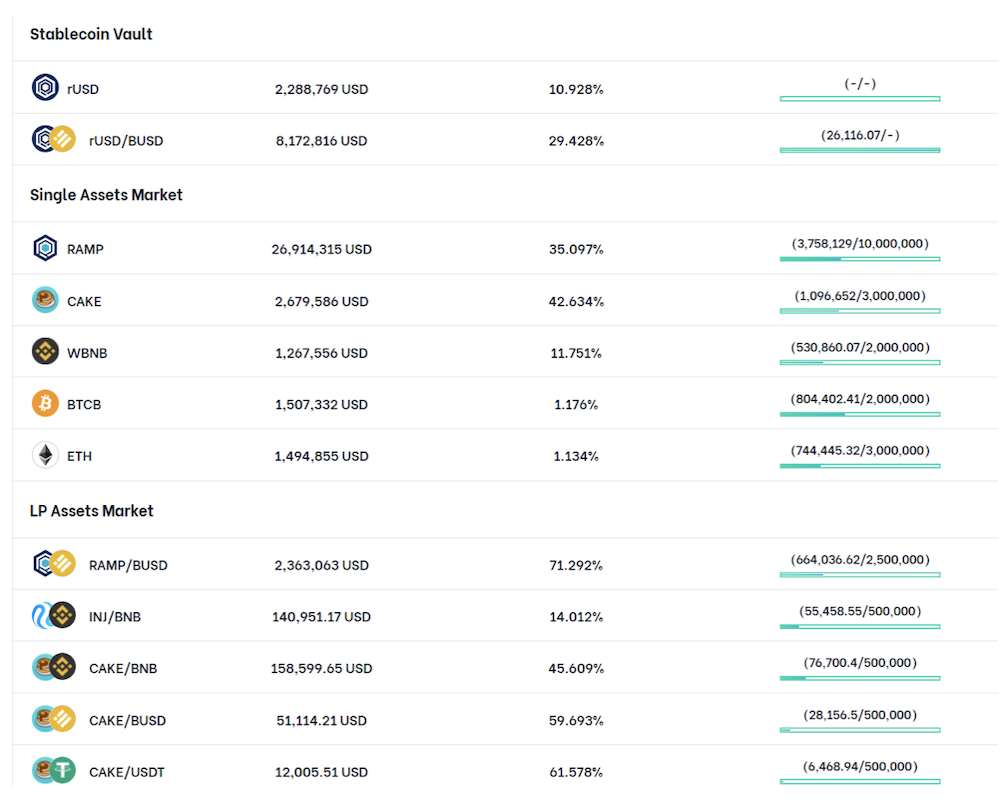
Task: Select the Stablecoin Vault heading
Action: [x=91, y=34]
